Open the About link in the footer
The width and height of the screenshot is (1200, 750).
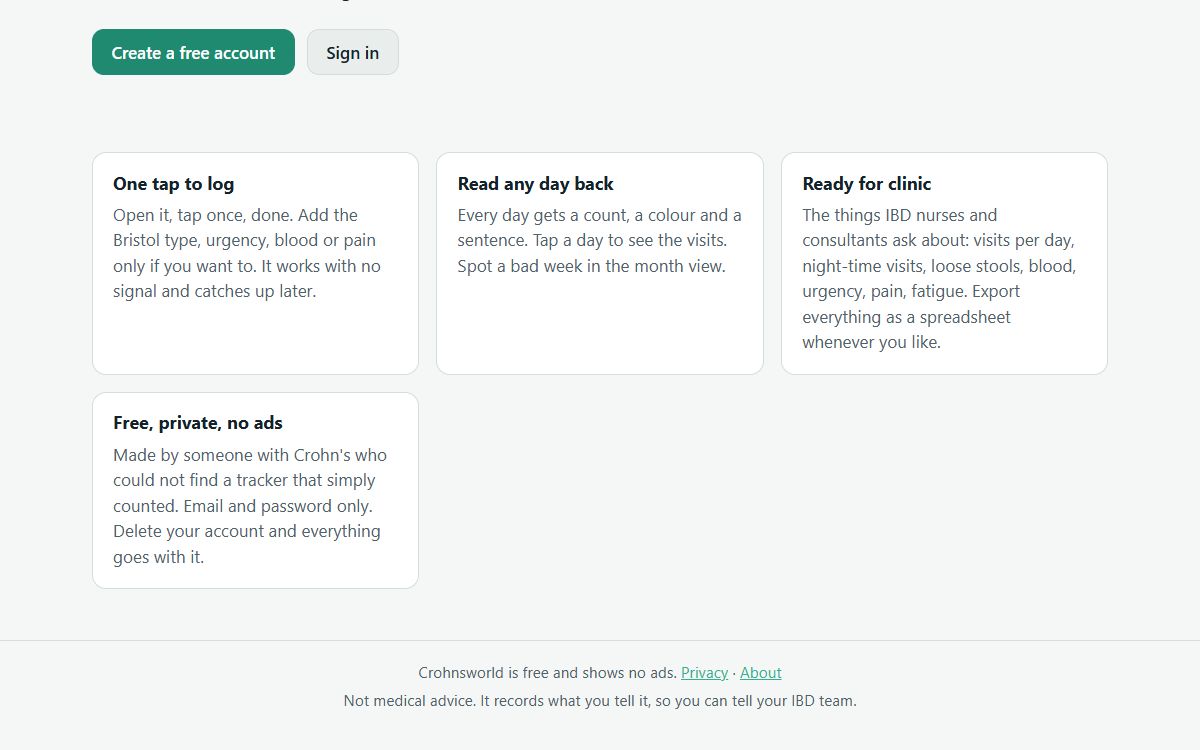pyautogui.click(x=761, y=673)
